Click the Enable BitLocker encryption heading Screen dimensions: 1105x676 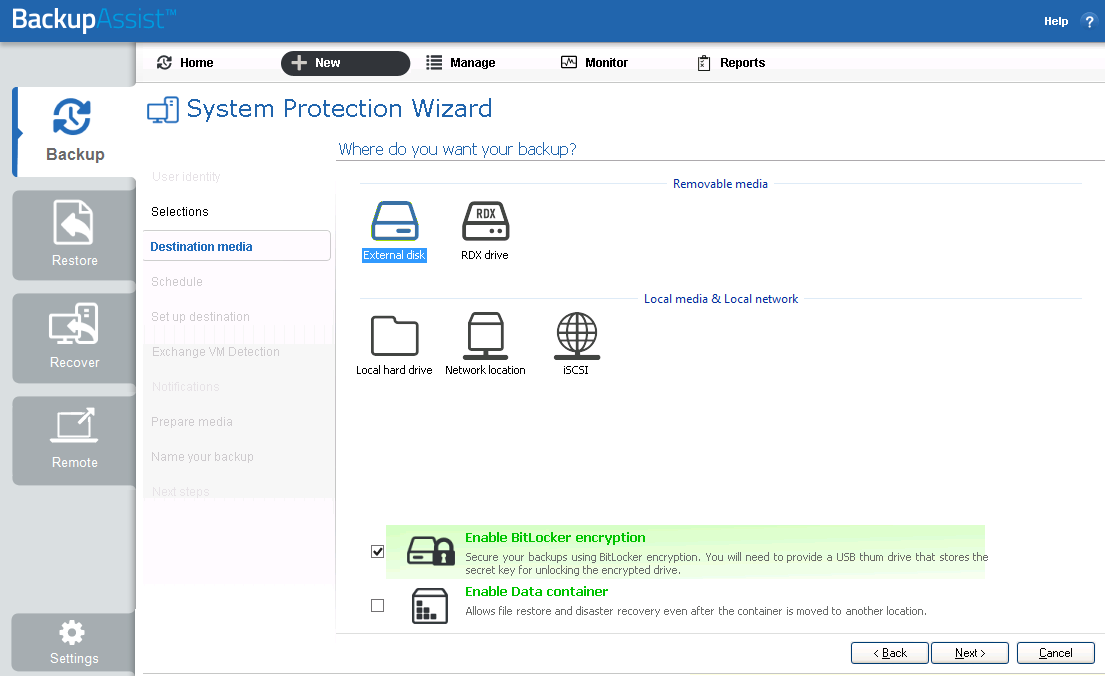555,538
